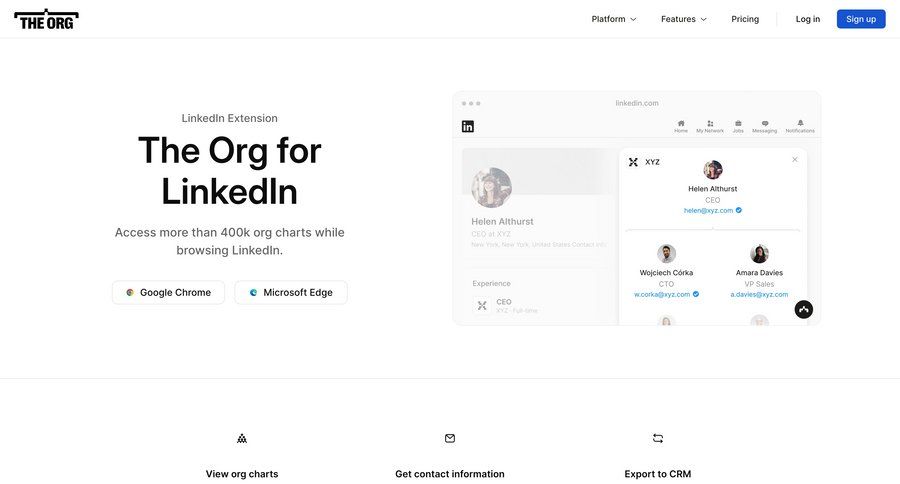
Task: Click the LinkedIn logo in the preview
Action: point(468,126)
